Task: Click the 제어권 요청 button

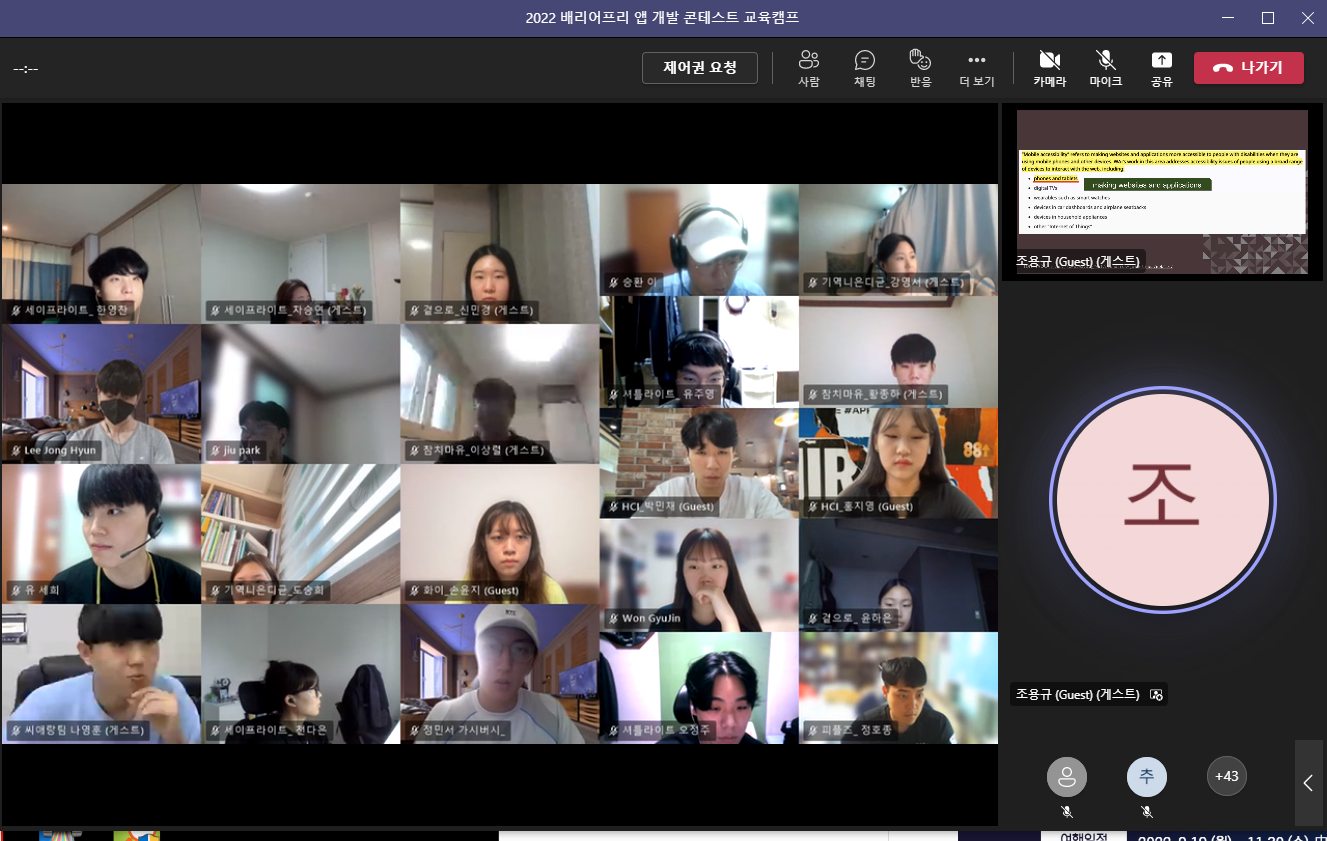Action: 700,68
